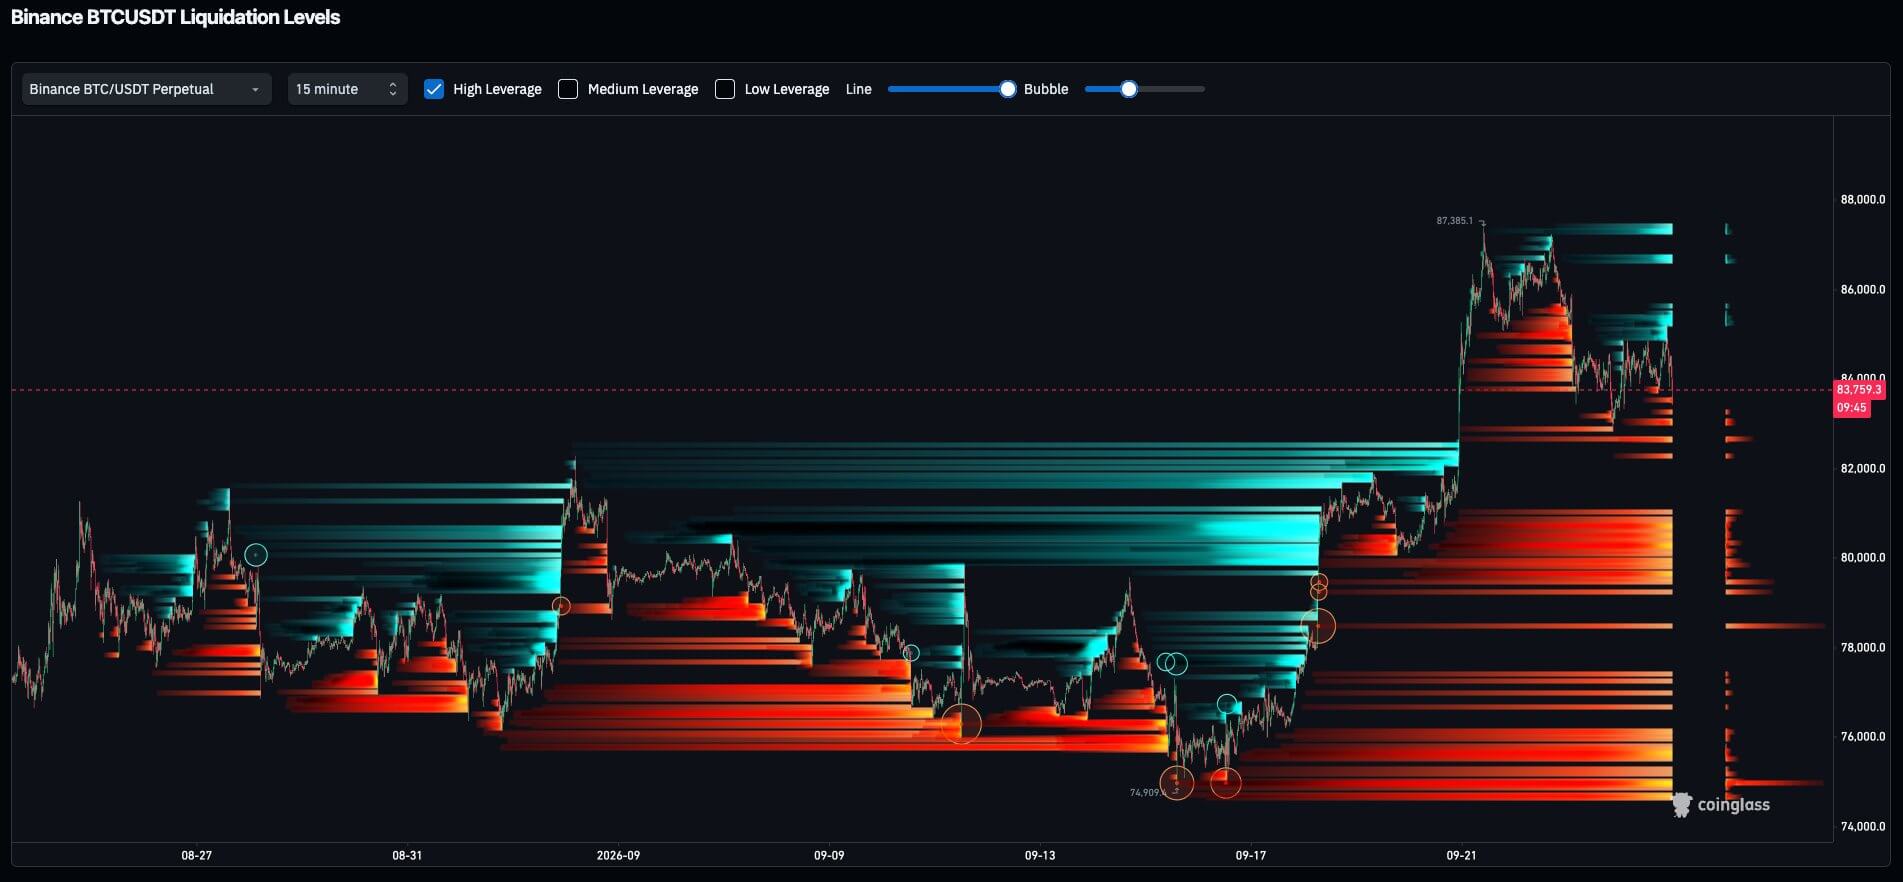Click the Line slider handle
Screen dimensions: 1903x882
pyautogui.click(x=1007, y=89)
